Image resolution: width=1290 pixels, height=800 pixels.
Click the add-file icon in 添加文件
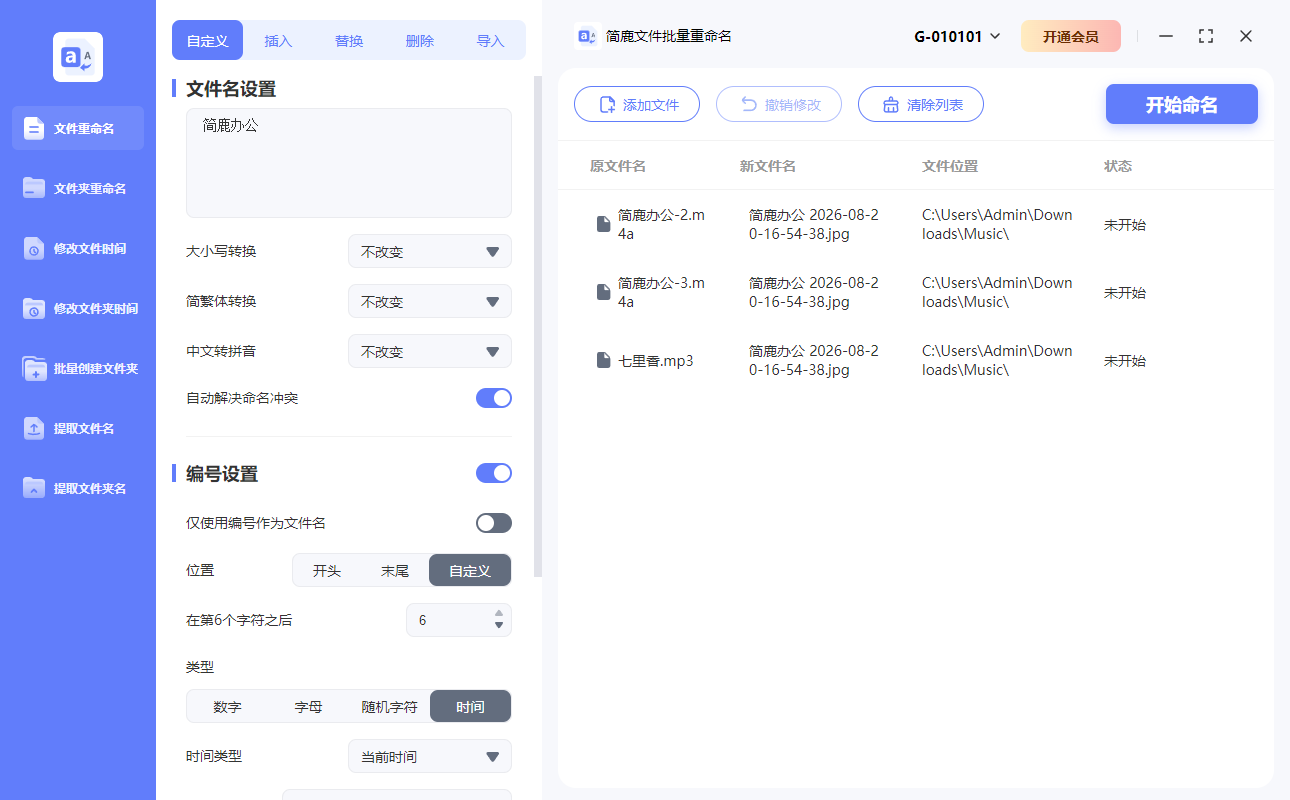click(607, 105)
